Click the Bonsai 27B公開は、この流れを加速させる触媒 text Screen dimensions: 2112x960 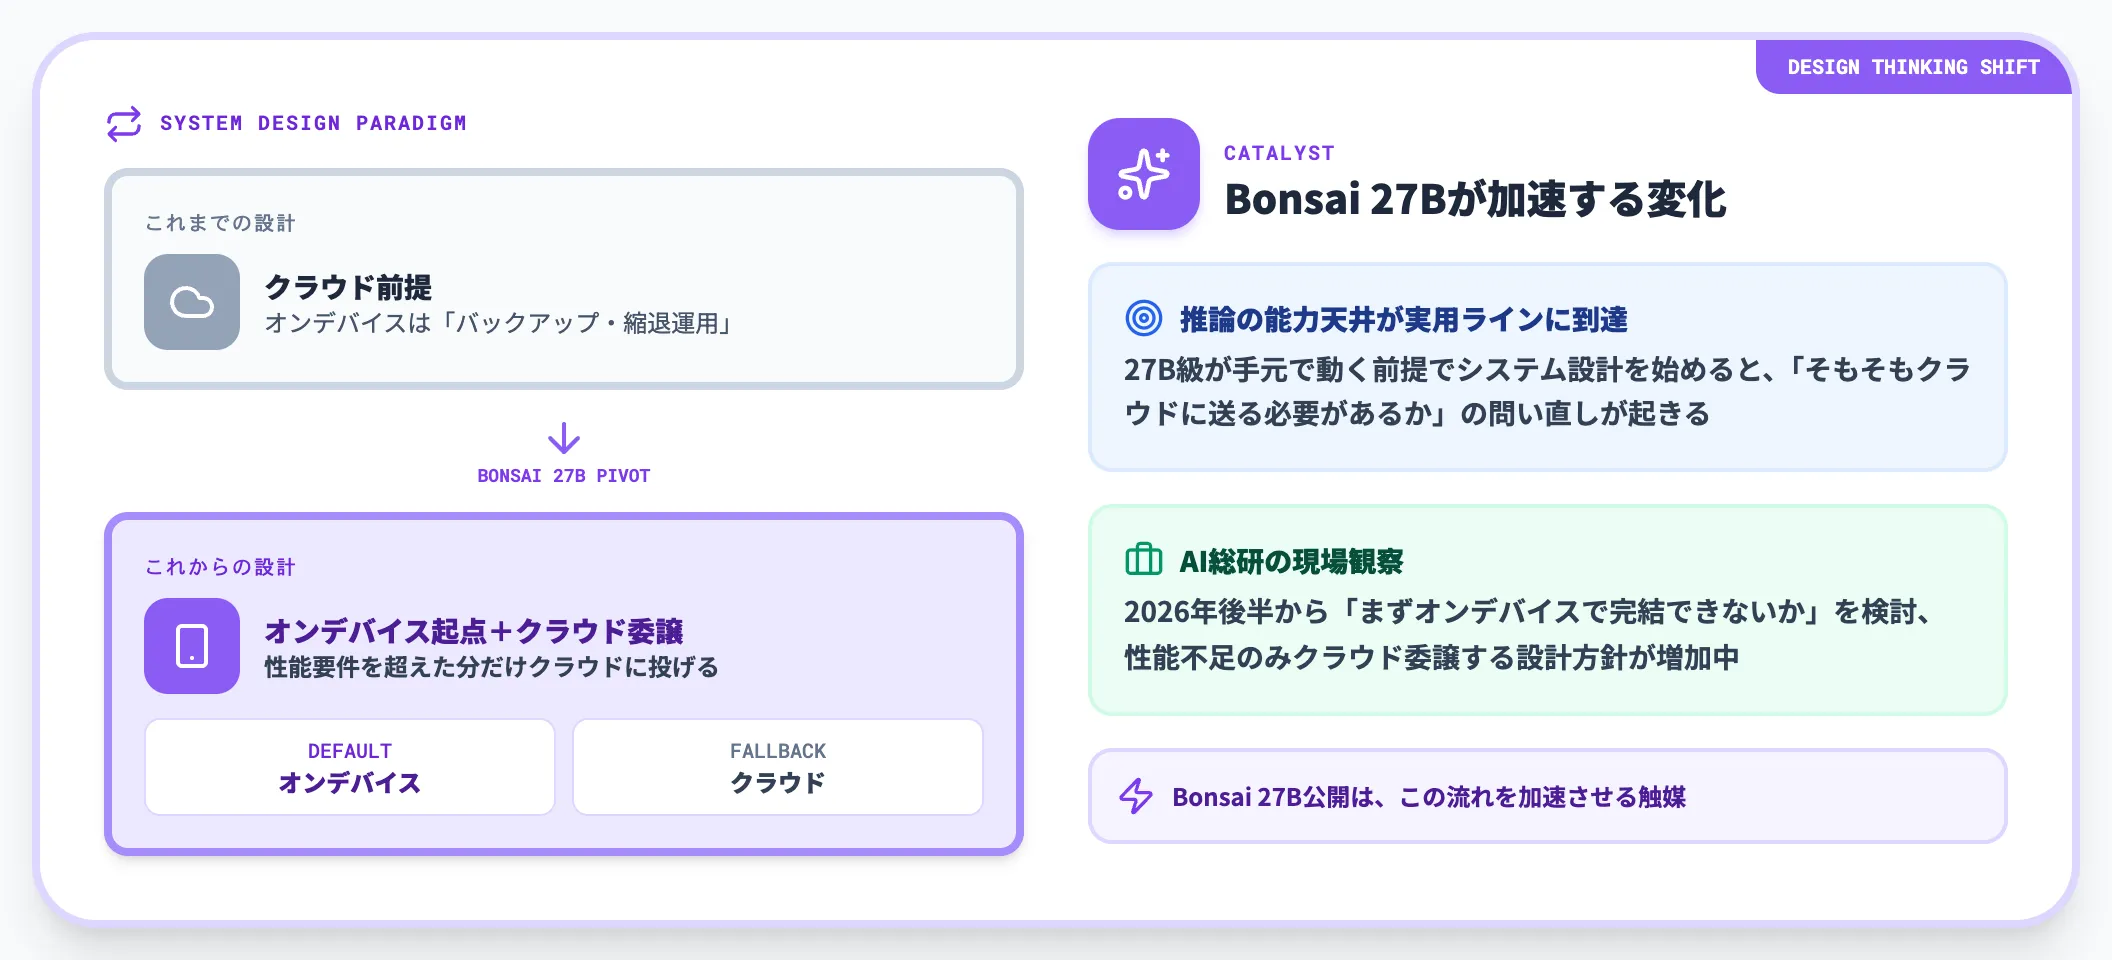click(x=1429, y=797)
